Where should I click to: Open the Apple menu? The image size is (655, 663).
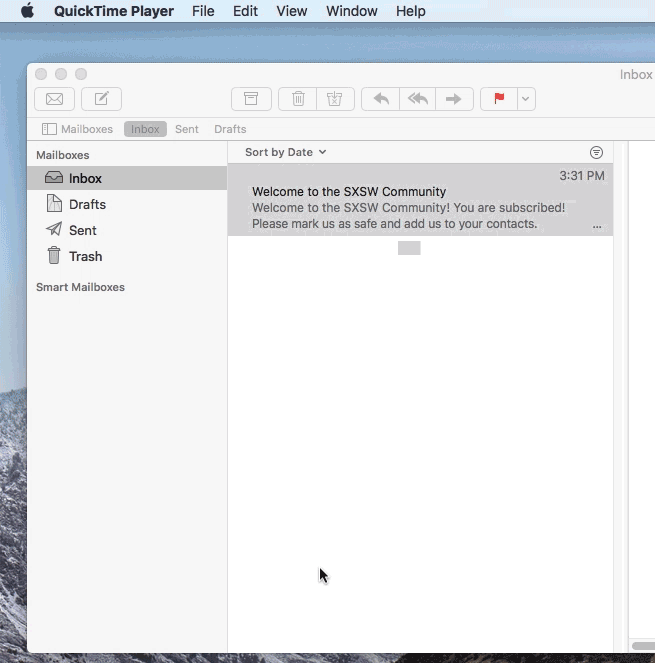(x=27, y=11)
